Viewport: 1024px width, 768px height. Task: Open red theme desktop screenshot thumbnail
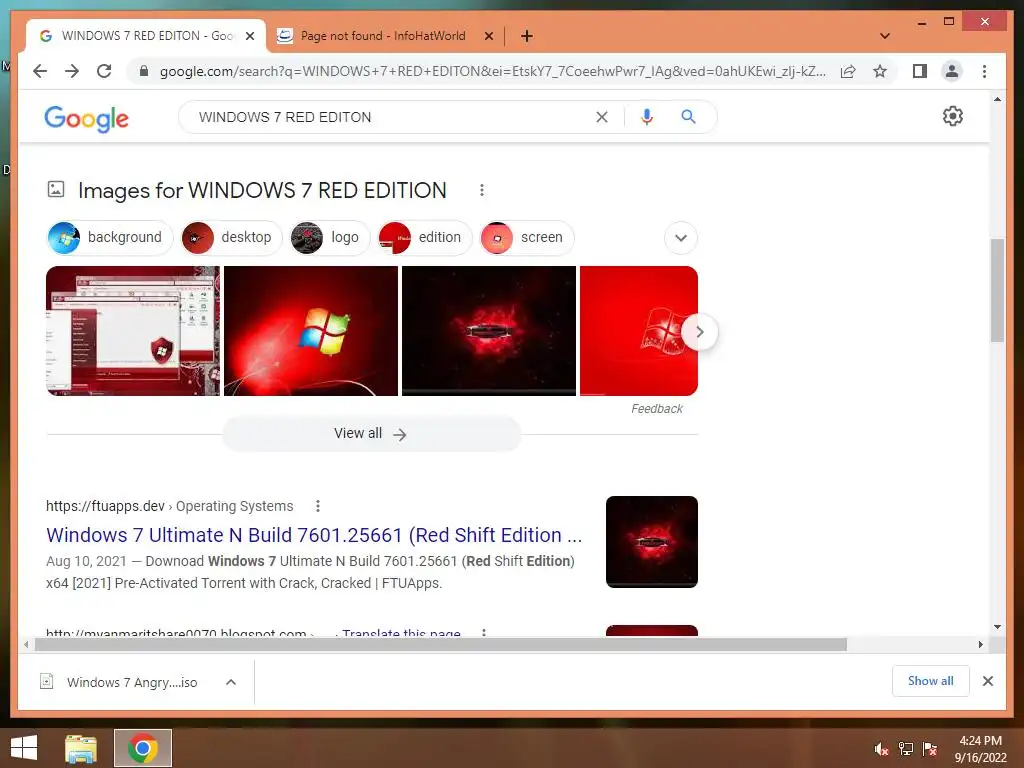tap(133, 330)
